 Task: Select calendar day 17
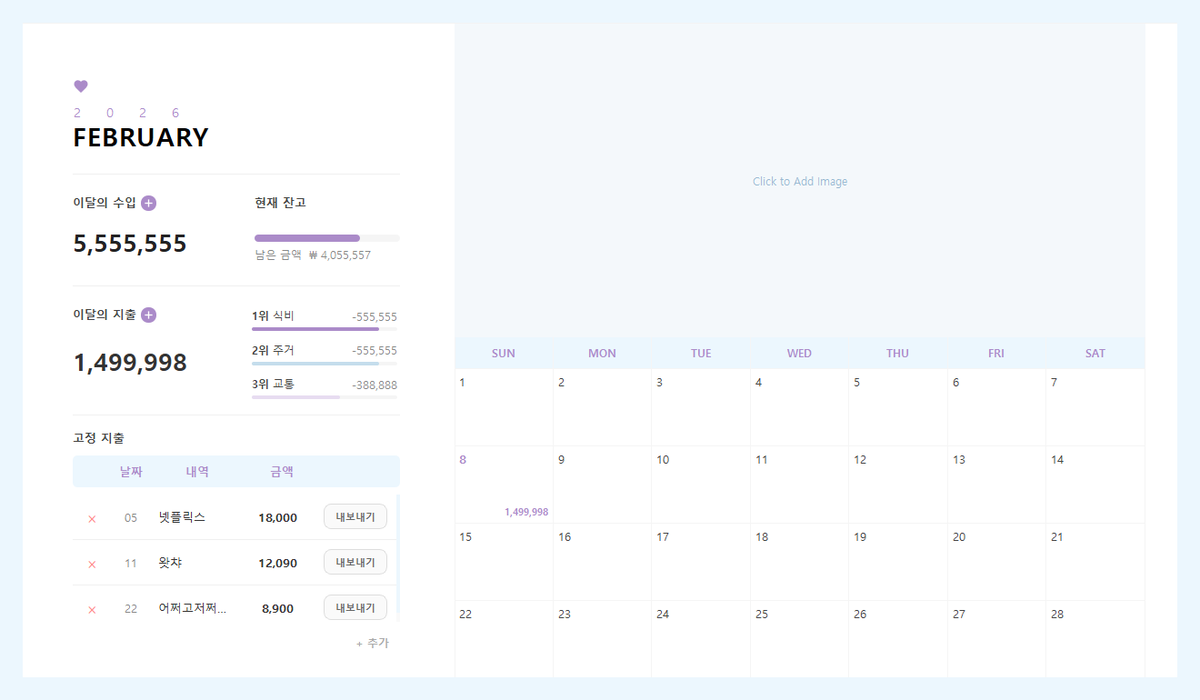701,562
